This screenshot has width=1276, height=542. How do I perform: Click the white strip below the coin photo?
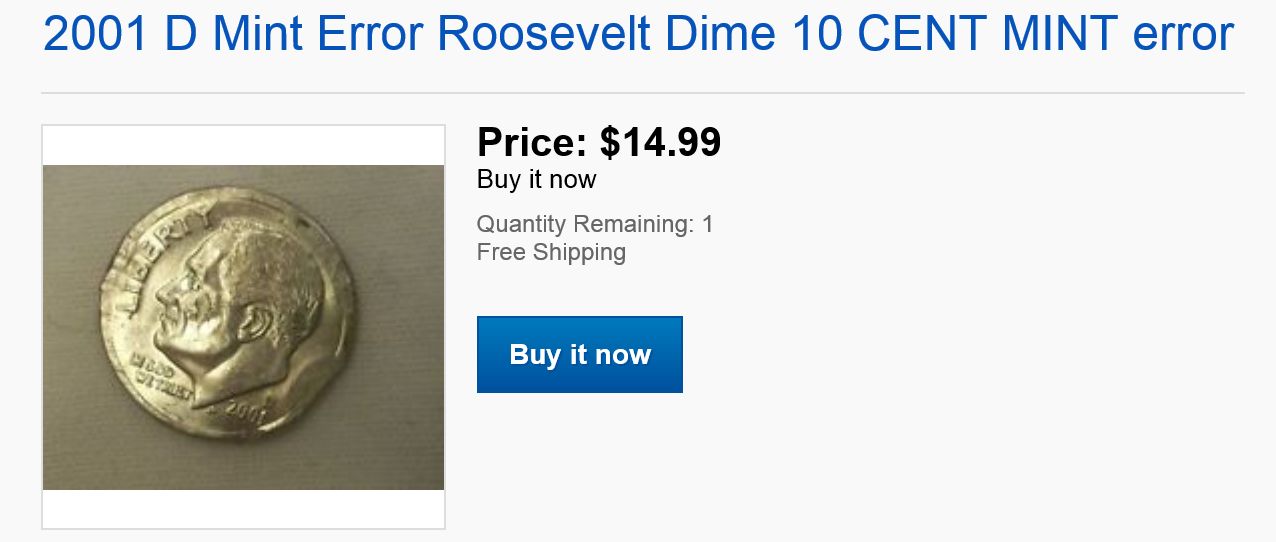coord(243,508)
